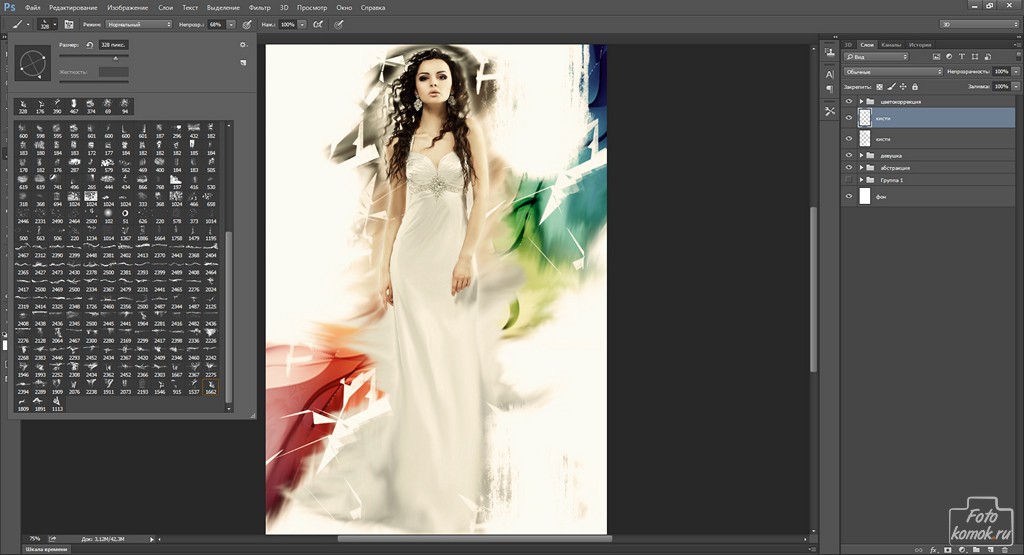Enable airbrush-style build-up icon

[316, 23]
